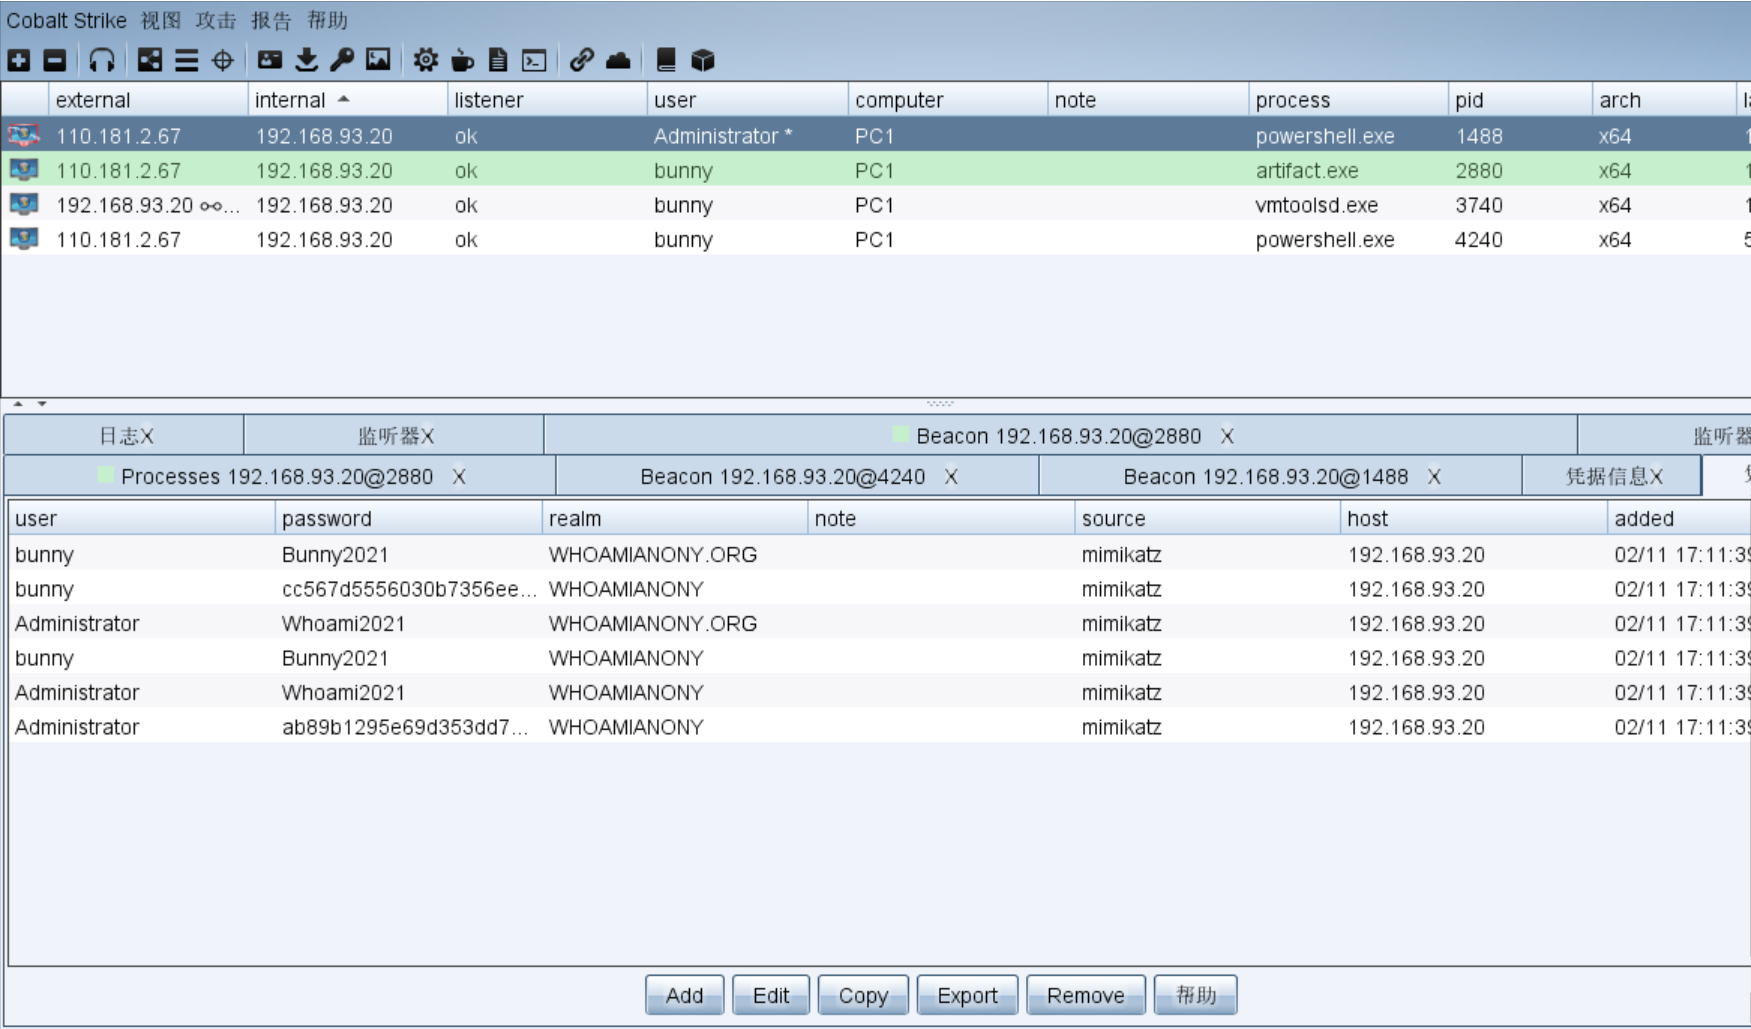Viewport: 1751px width, 1029px height.
Task: Open the Beacon 192.168.93.20@1488 tab
Action: click(1280, 477)
